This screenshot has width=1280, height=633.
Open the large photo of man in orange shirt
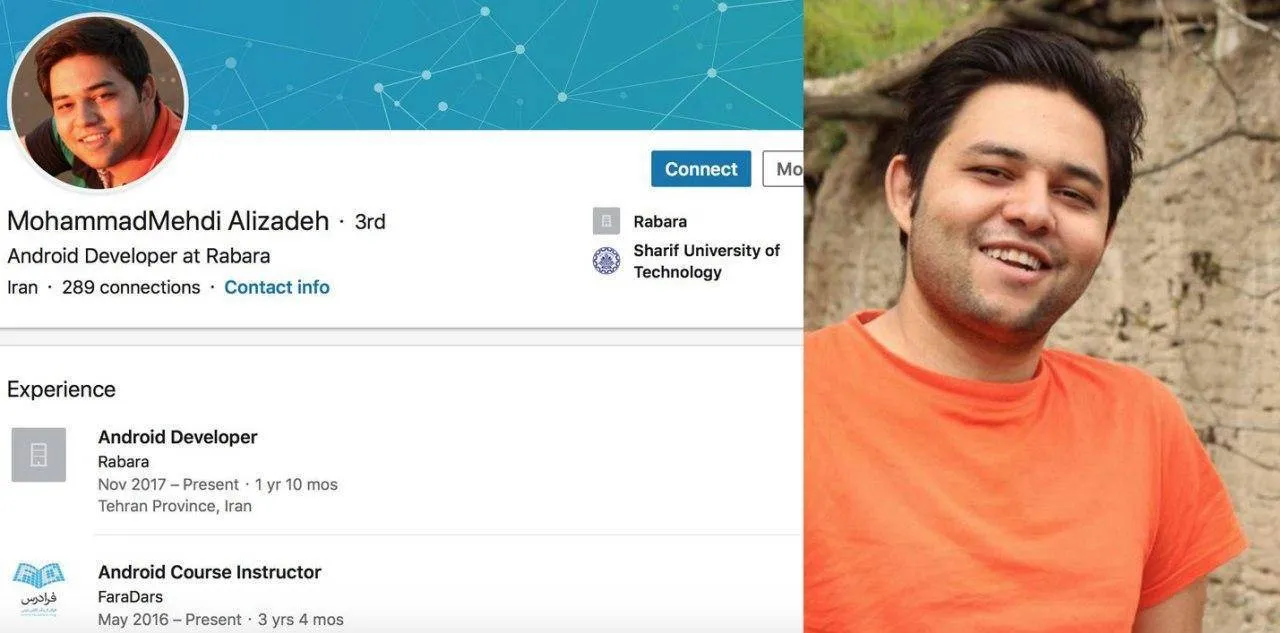tap(1042, 316)
